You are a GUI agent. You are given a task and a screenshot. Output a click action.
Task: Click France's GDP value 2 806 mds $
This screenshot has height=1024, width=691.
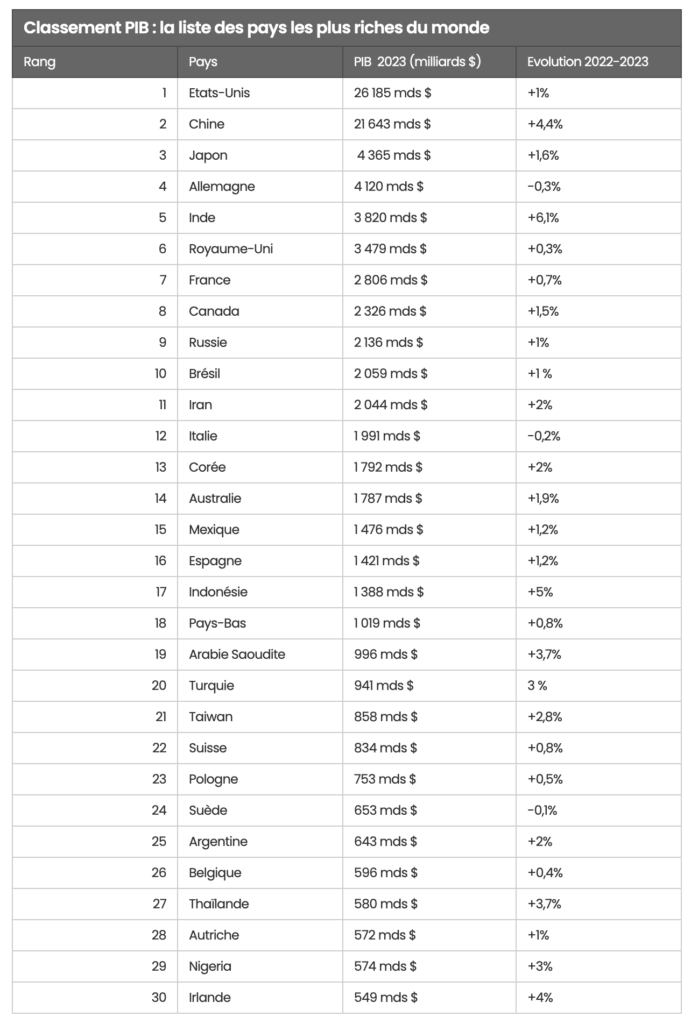390,280
